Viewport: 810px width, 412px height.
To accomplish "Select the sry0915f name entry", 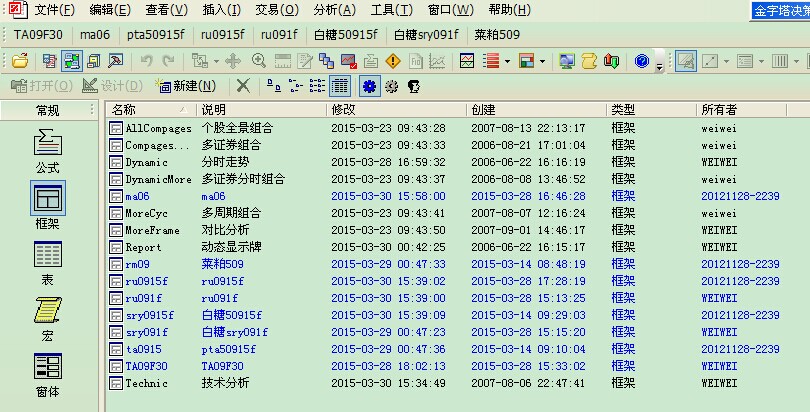I will (149, 315).
